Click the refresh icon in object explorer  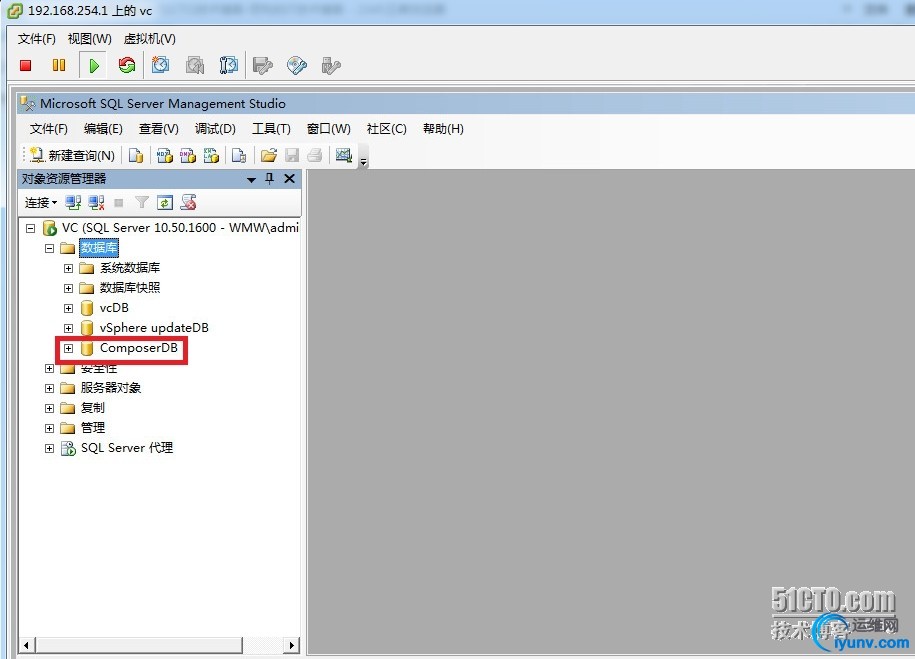(165, 203)
